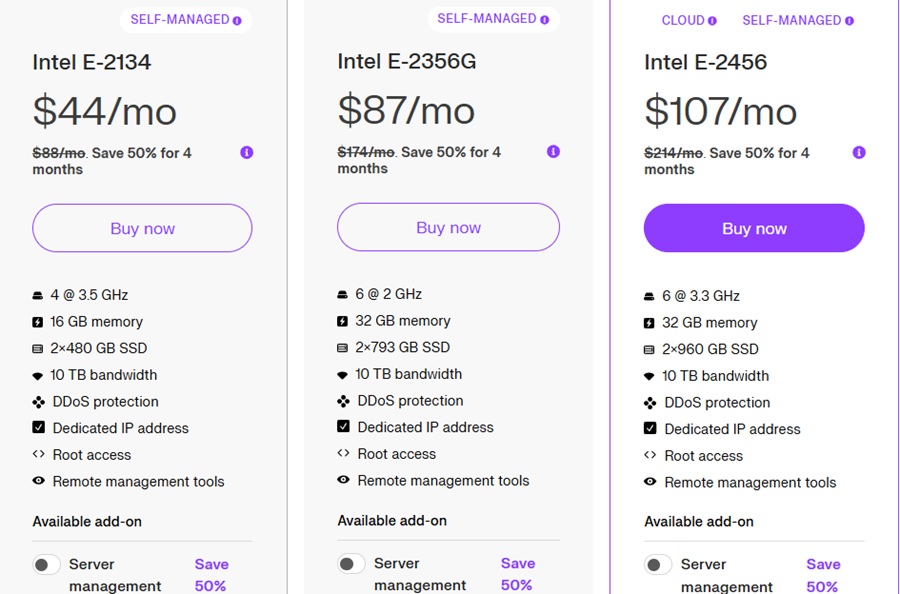The height and width of the screenshot is (594, 900).
Task: Click the remote management eye icon on E-2356G
Action: (344, 480)
